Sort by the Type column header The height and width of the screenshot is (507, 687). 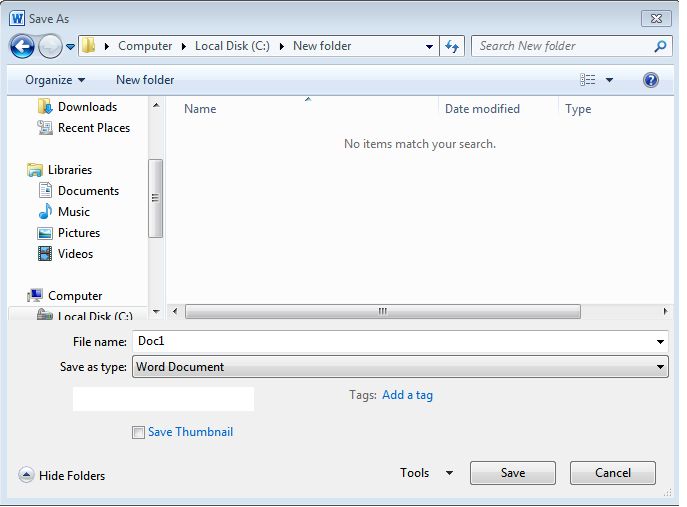(578, 109)
